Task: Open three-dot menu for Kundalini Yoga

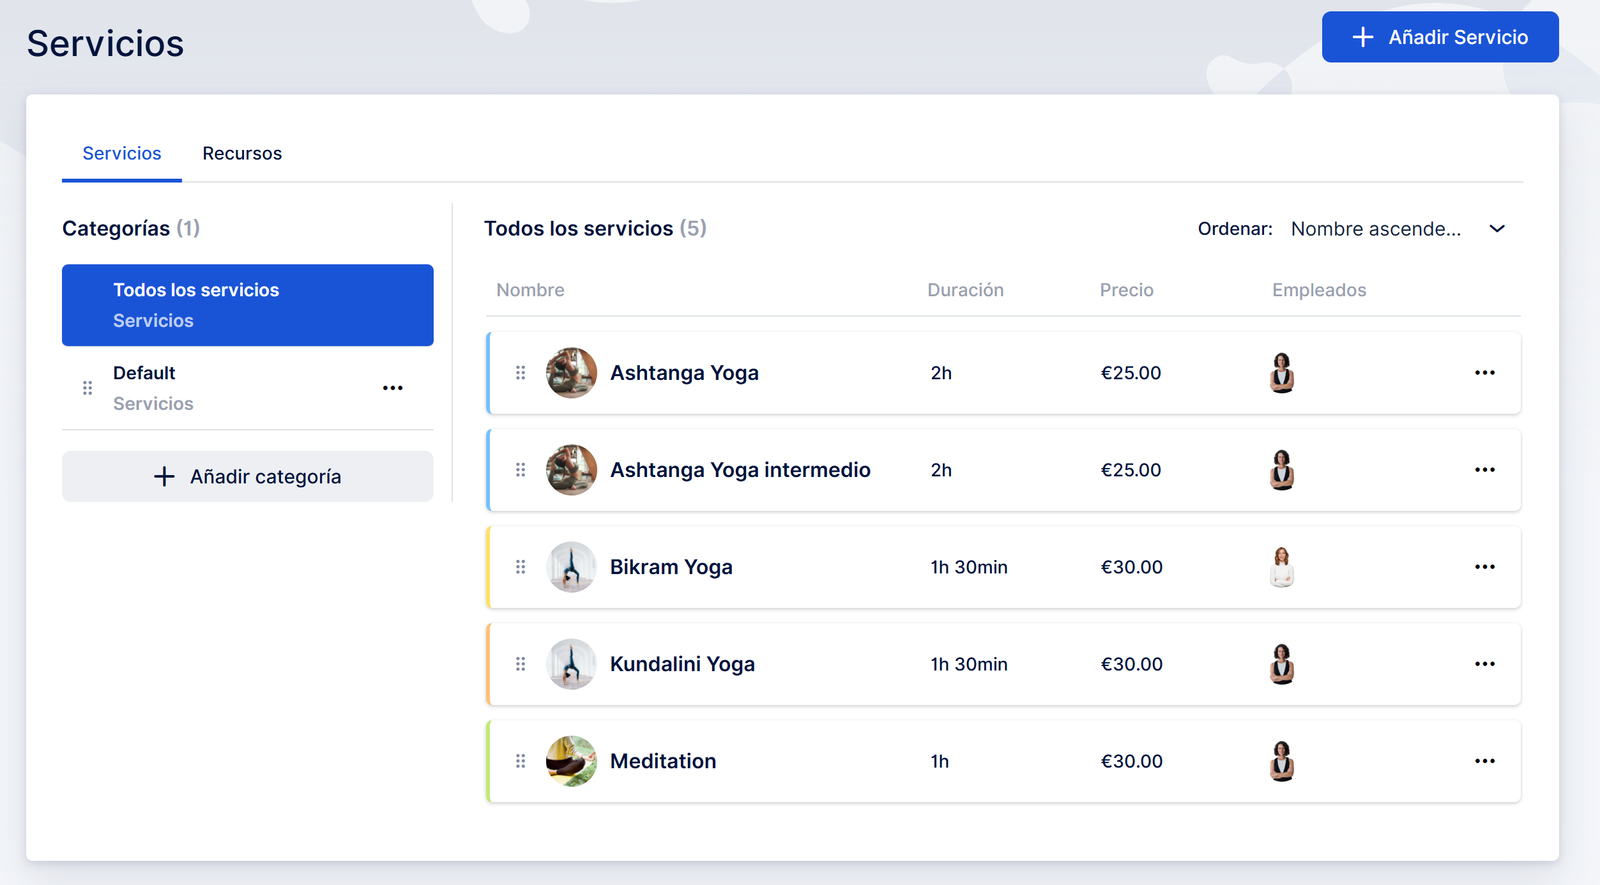Action: click(x=1484, y=664)
